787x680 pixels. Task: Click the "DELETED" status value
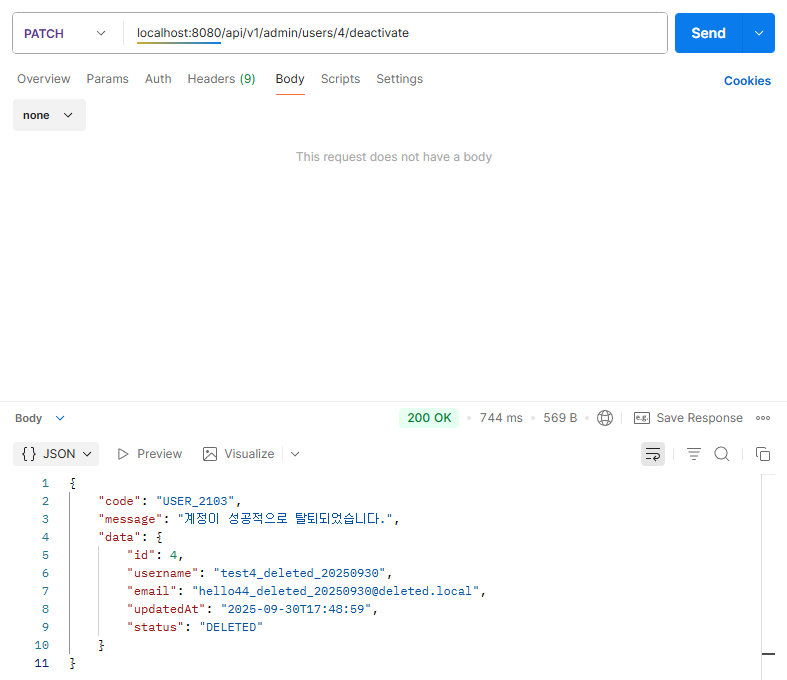[231, 627]
